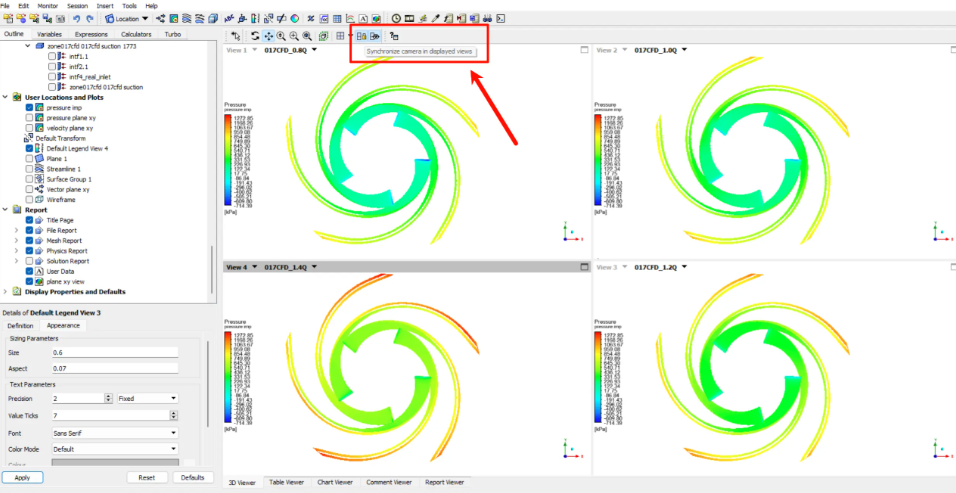Collapse the User Locations and Plots tree
The image size is (956, 493).
click(x=6, y=97)
